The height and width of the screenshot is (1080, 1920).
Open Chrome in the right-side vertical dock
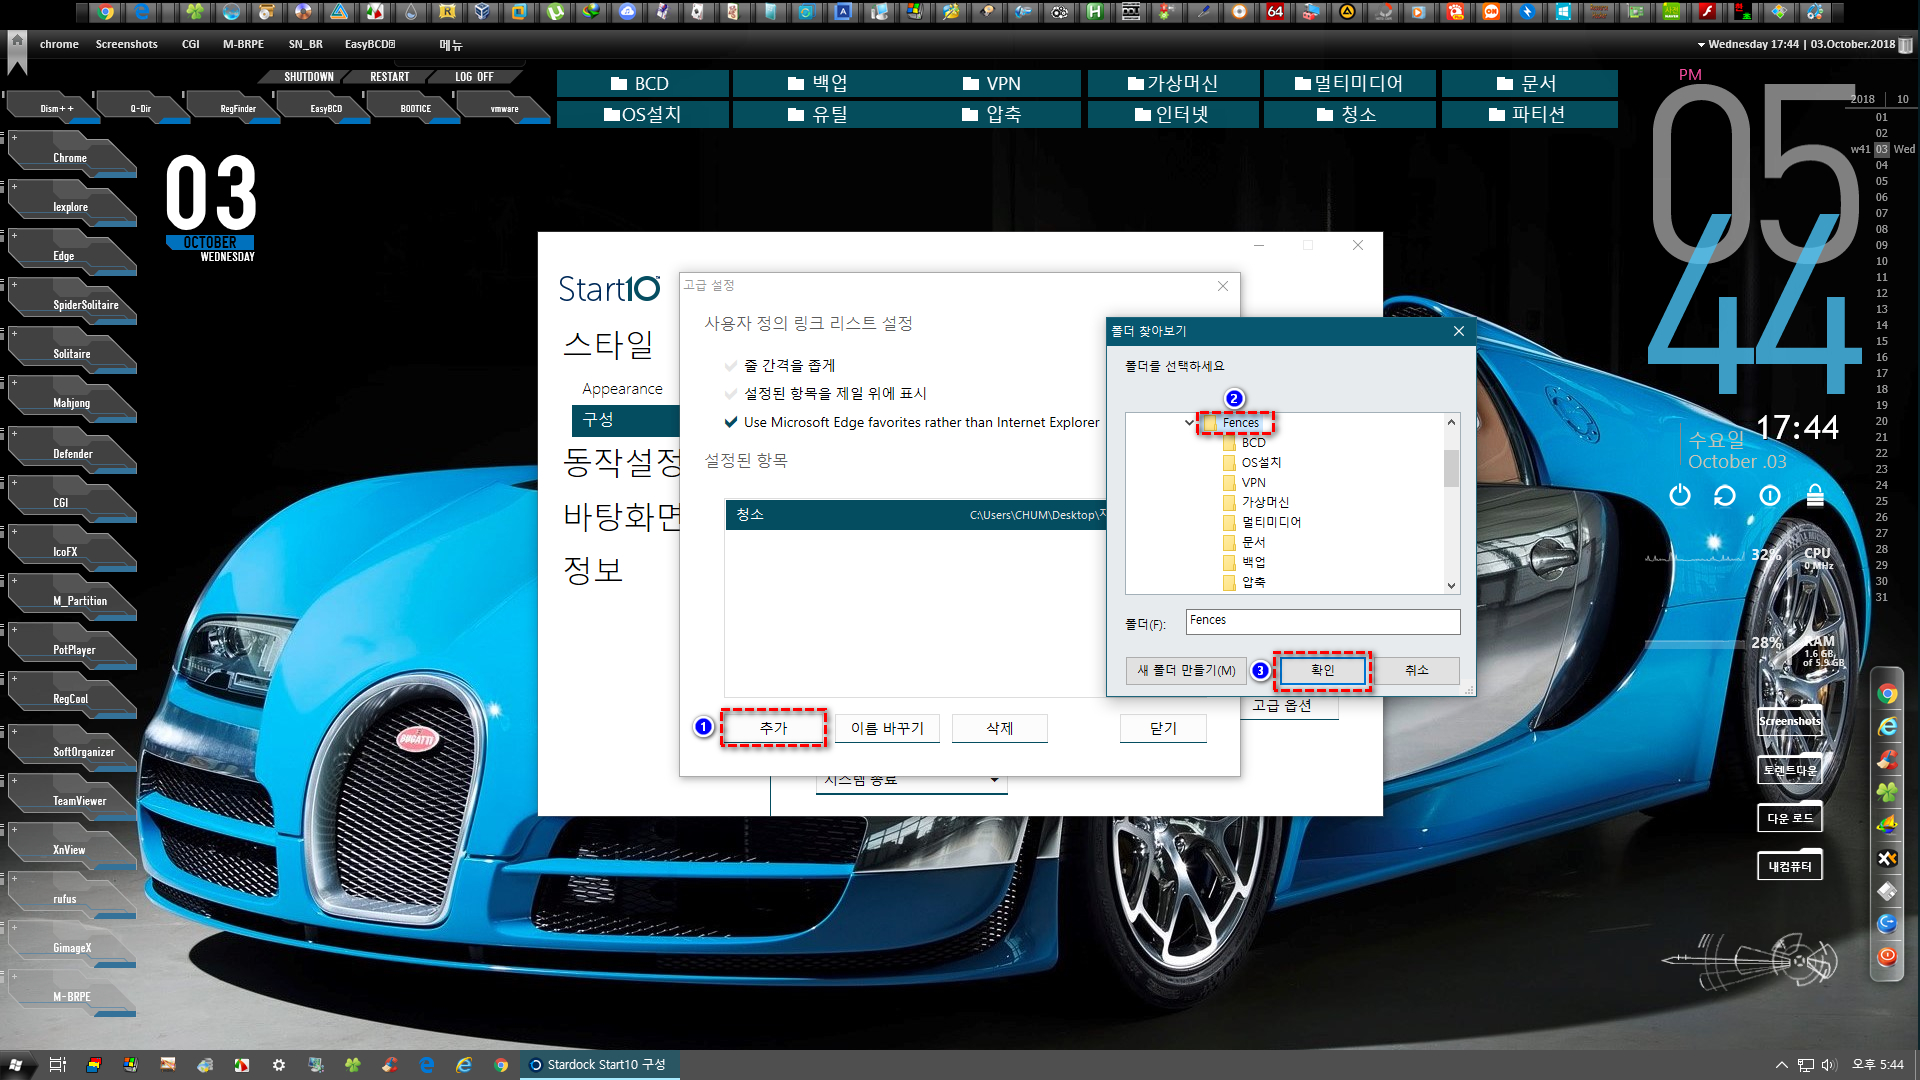(1887, 694)
